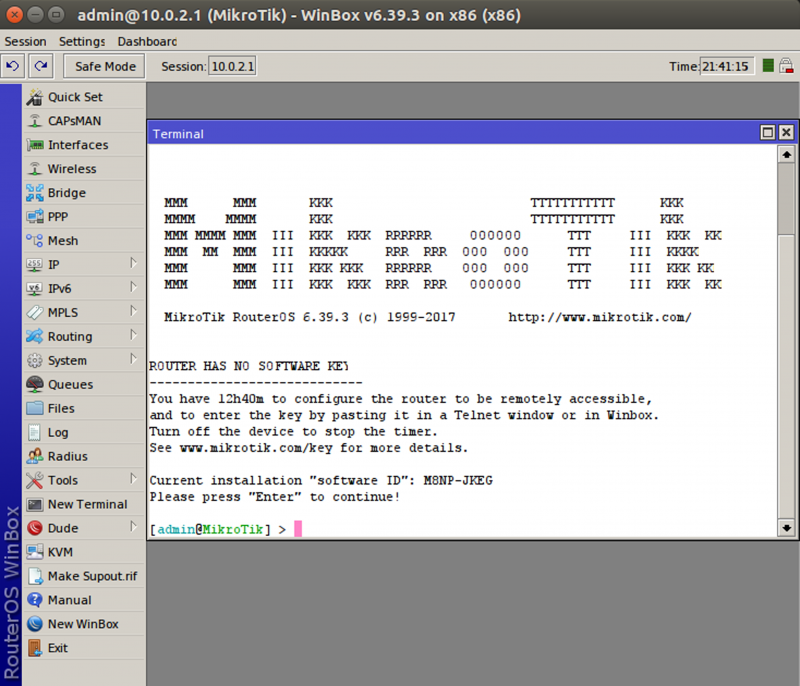Click the "ROUTER HAS NO SOFTWARE KEY" line

[x=248, y=366]
